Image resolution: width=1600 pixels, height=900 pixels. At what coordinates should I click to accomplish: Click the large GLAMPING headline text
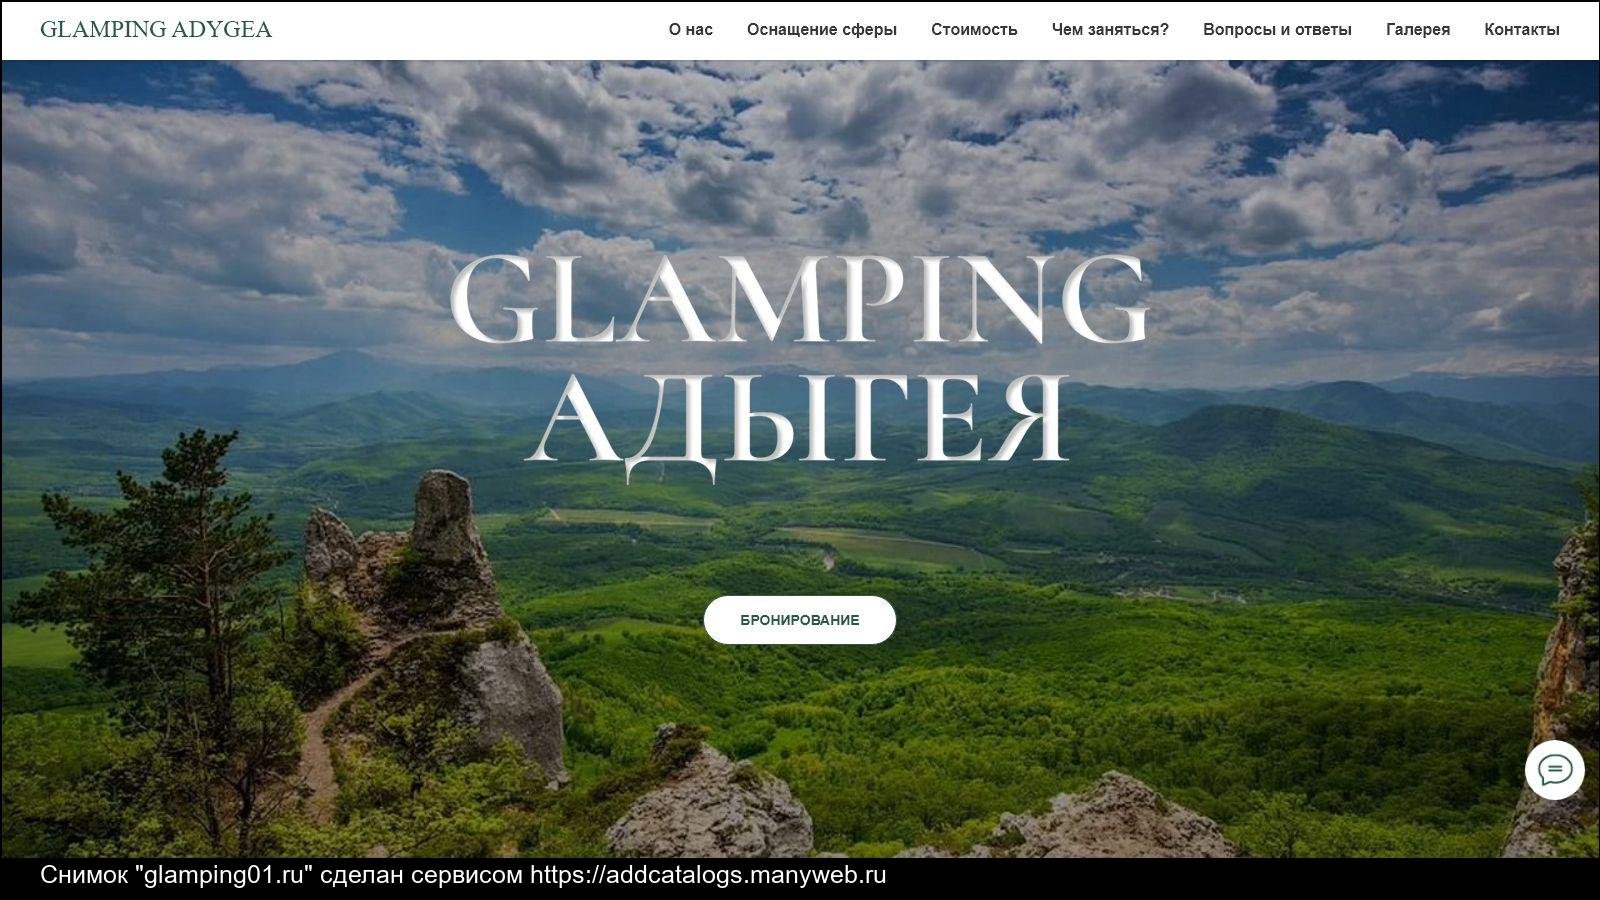pyautogui.click(x=799, y=300)
